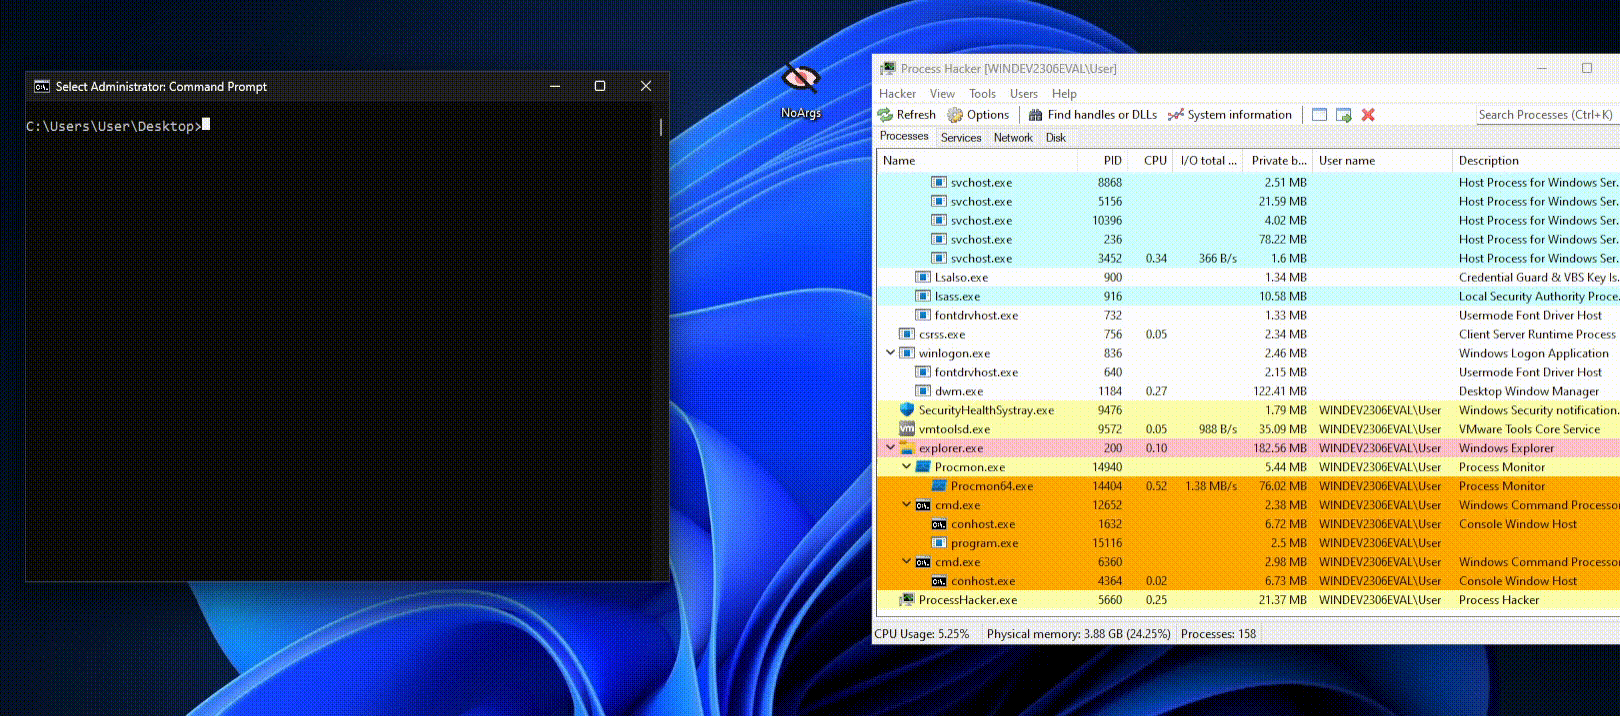Image resolution: width=1620 pixels, height=716 pixels.
Task: Sort by the Description column header
Action: (1536, 161)
